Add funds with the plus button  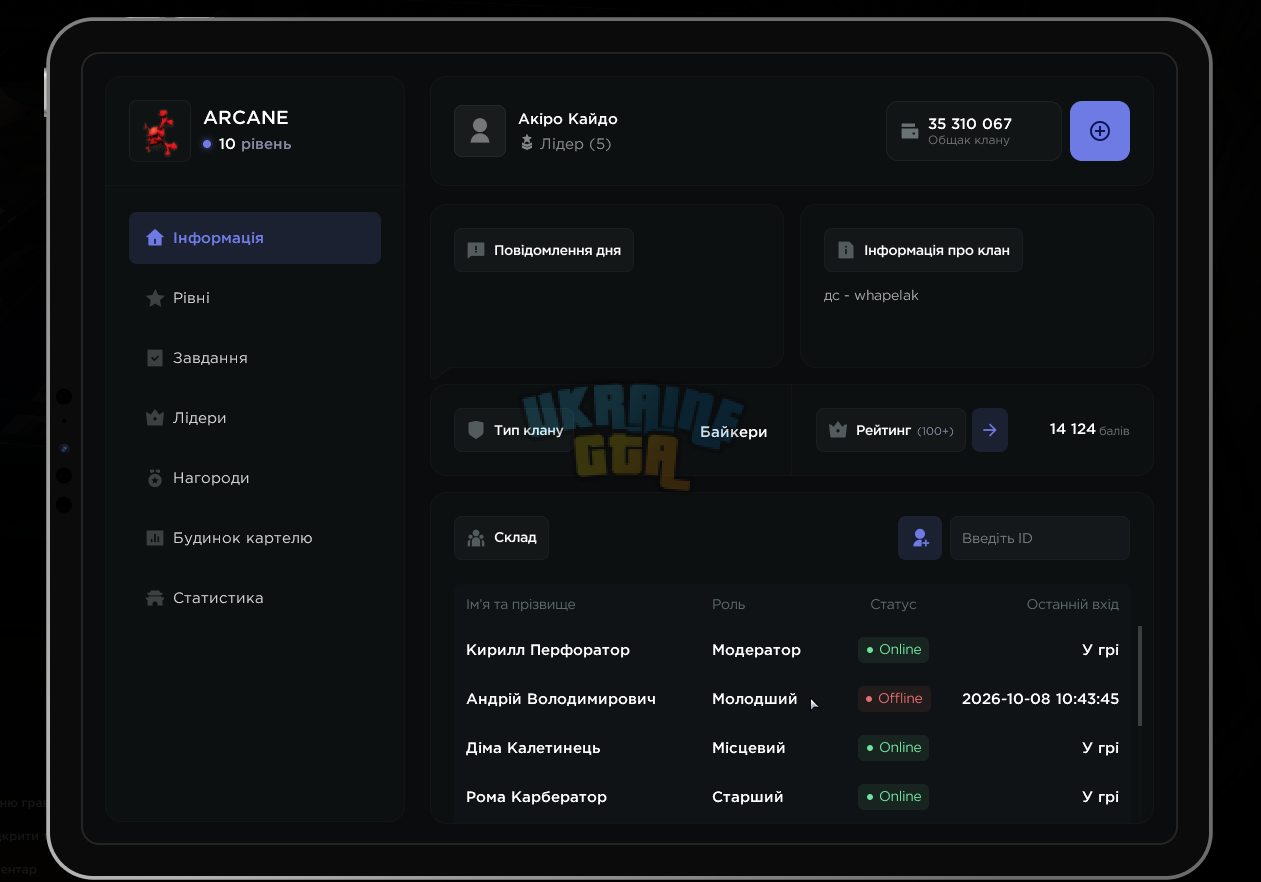pos(1100,131)
